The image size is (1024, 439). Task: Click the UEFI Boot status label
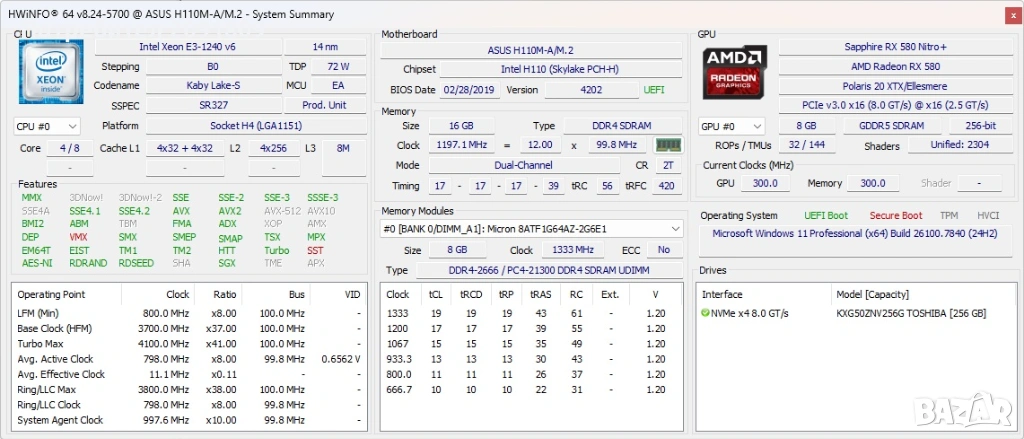tap(826, 215)
